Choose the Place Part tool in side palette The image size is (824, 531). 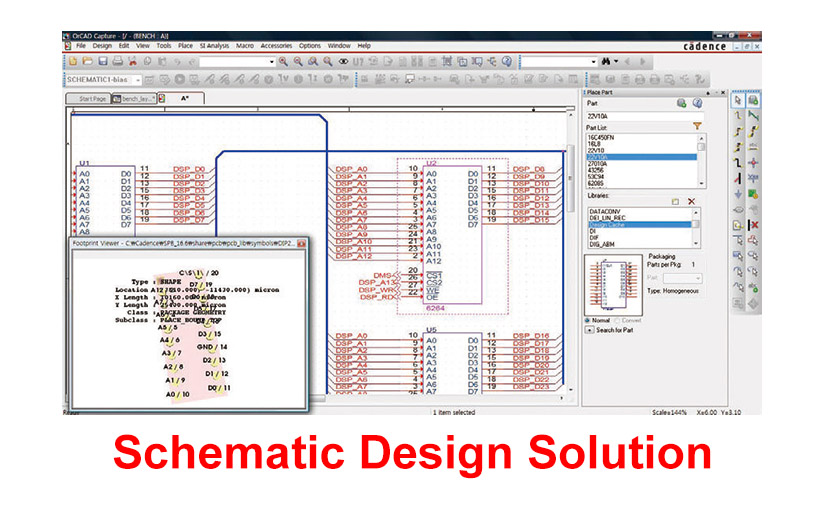pyautogui.click(x=753, y=100)
